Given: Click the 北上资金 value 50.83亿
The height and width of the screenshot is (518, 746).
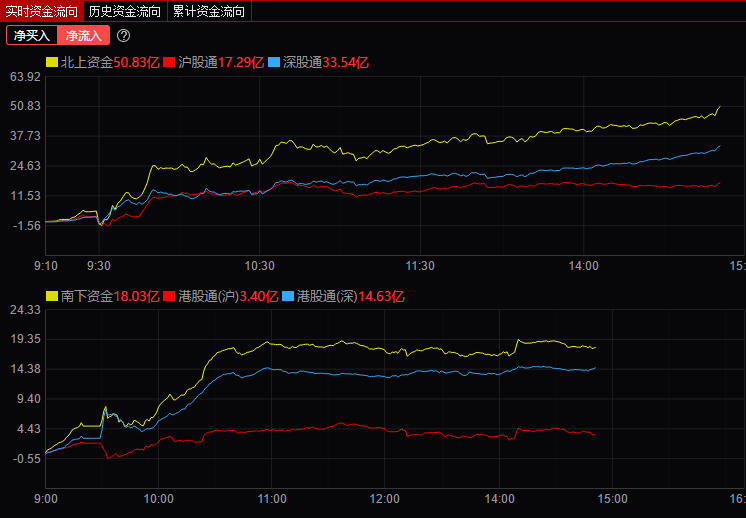Looking at the screenshot, I should tap(136, 62).
